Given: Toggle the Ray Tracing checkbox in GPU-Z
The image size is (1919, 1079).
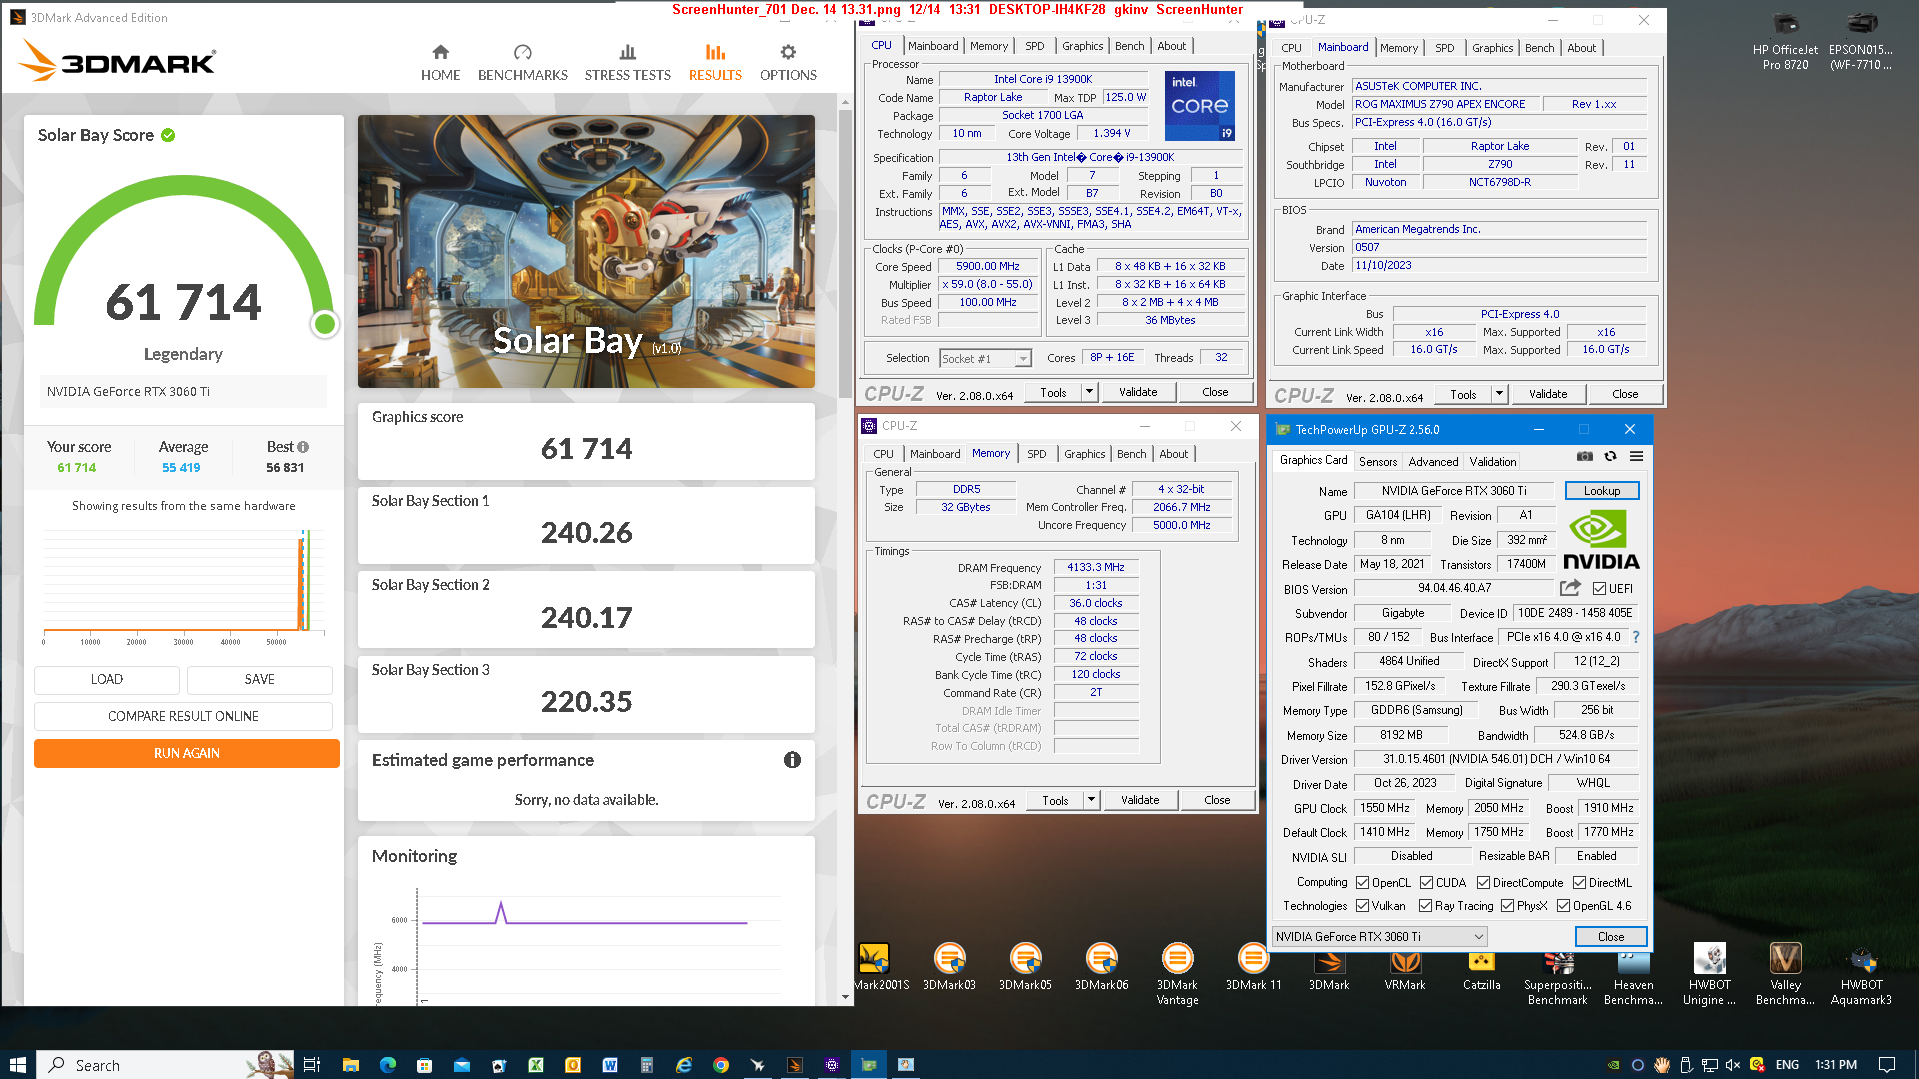Looking at the screenshot, I should click(1425, 906).
